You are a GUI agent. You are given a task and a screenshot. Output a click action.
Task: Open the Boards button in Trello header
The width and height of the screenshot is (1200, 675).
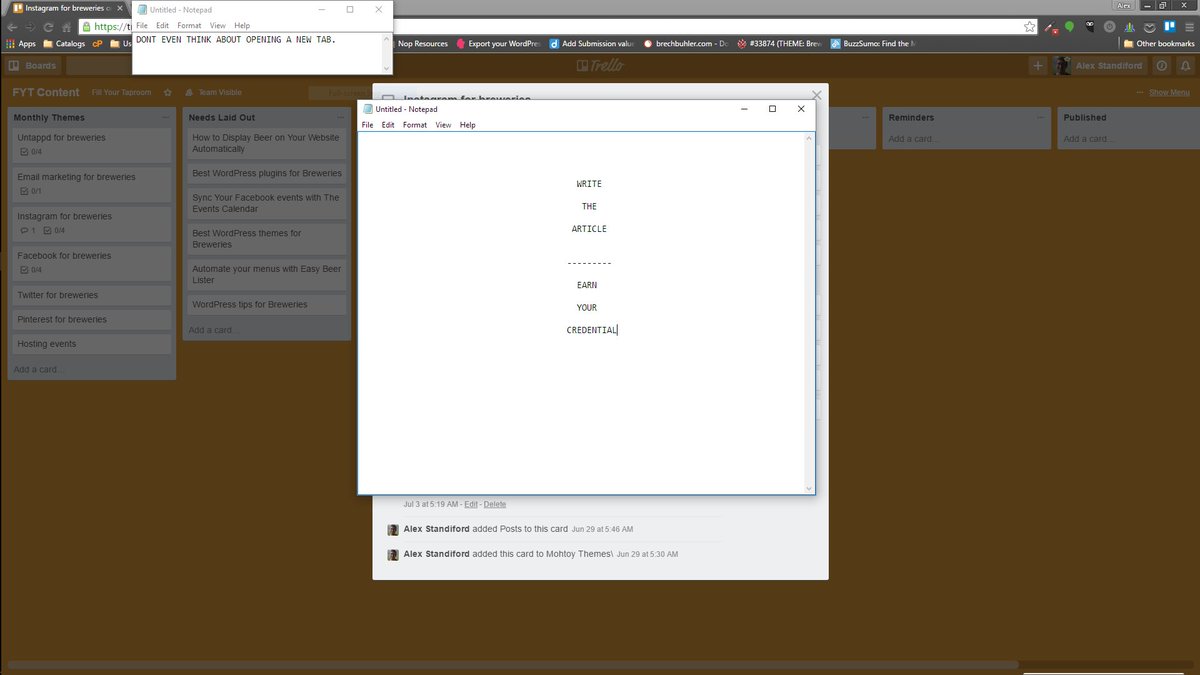[x=33, y=66]
